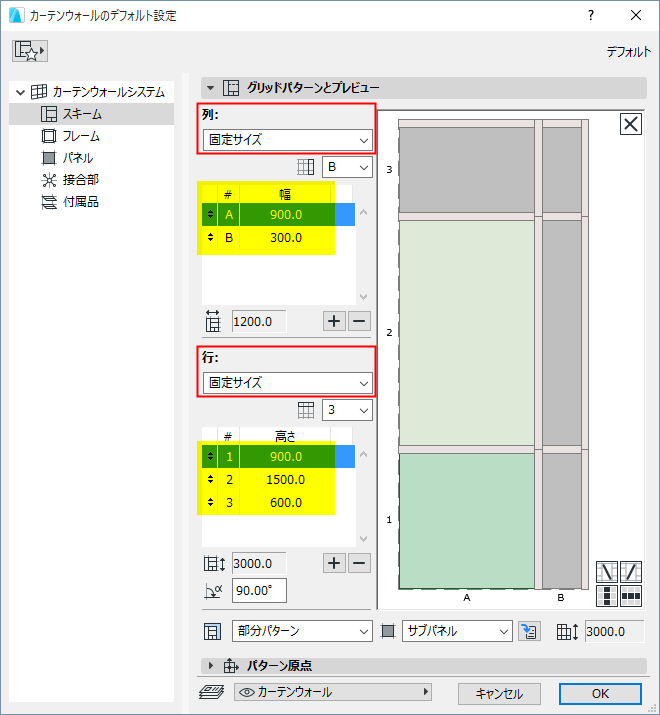This screenshot has width=660, height=715.
Task: Open the 列 固定サイズ dropdown
Action: pyautogui.click(x=287, y=140)
